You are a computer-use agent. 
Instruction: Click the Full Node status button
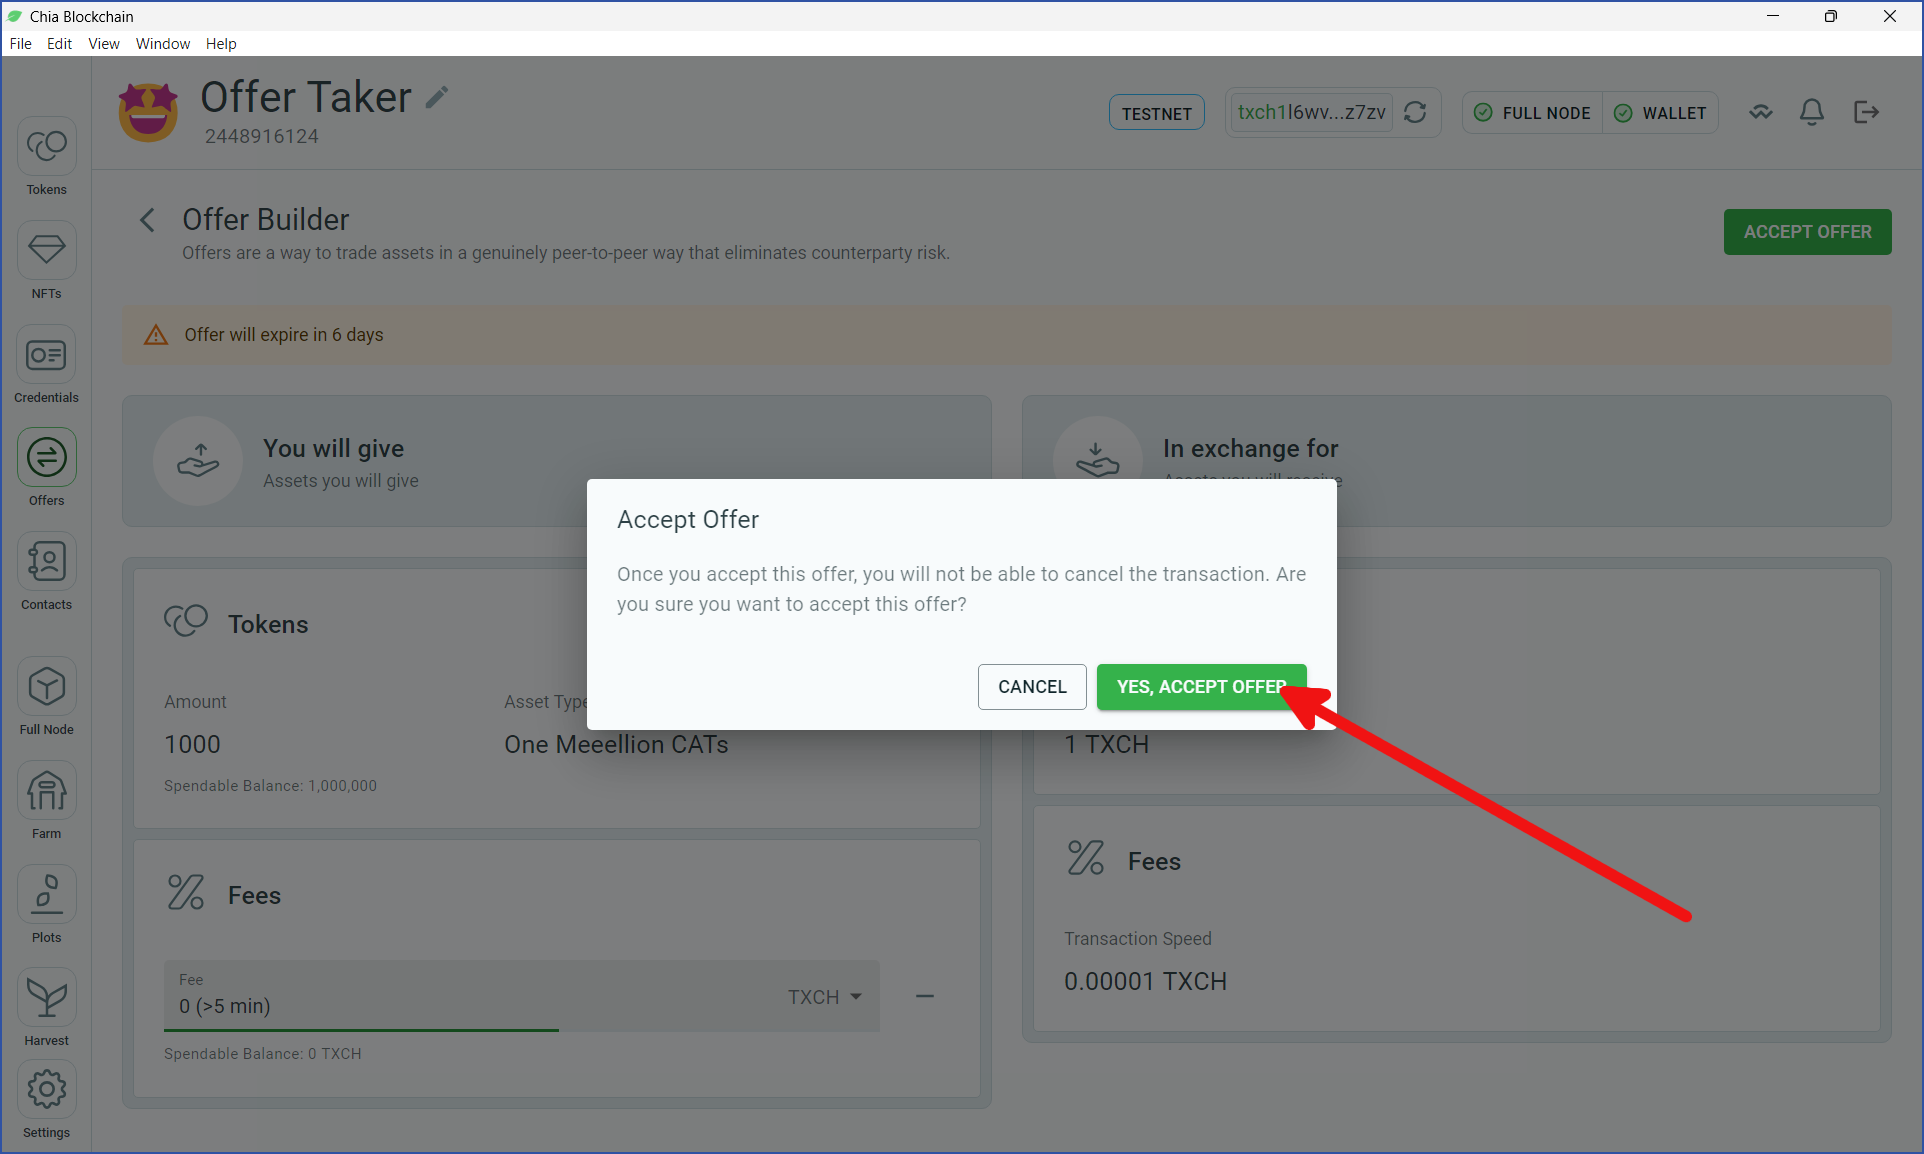(x=1532, y=113)
